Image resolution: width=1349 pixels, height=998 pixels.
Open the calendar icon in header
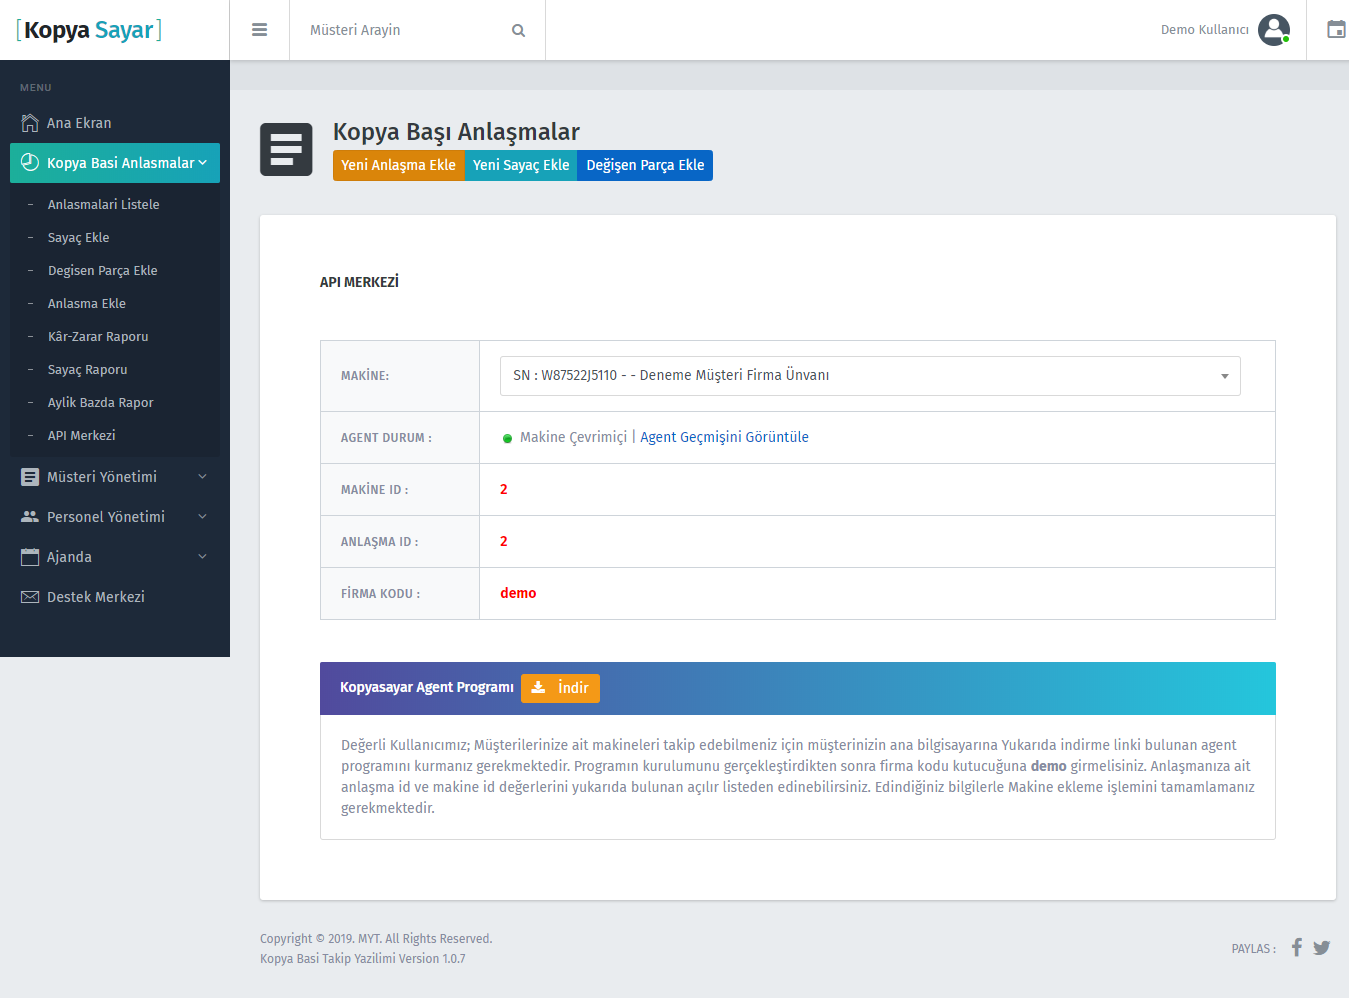click(x=1335, y=30)
